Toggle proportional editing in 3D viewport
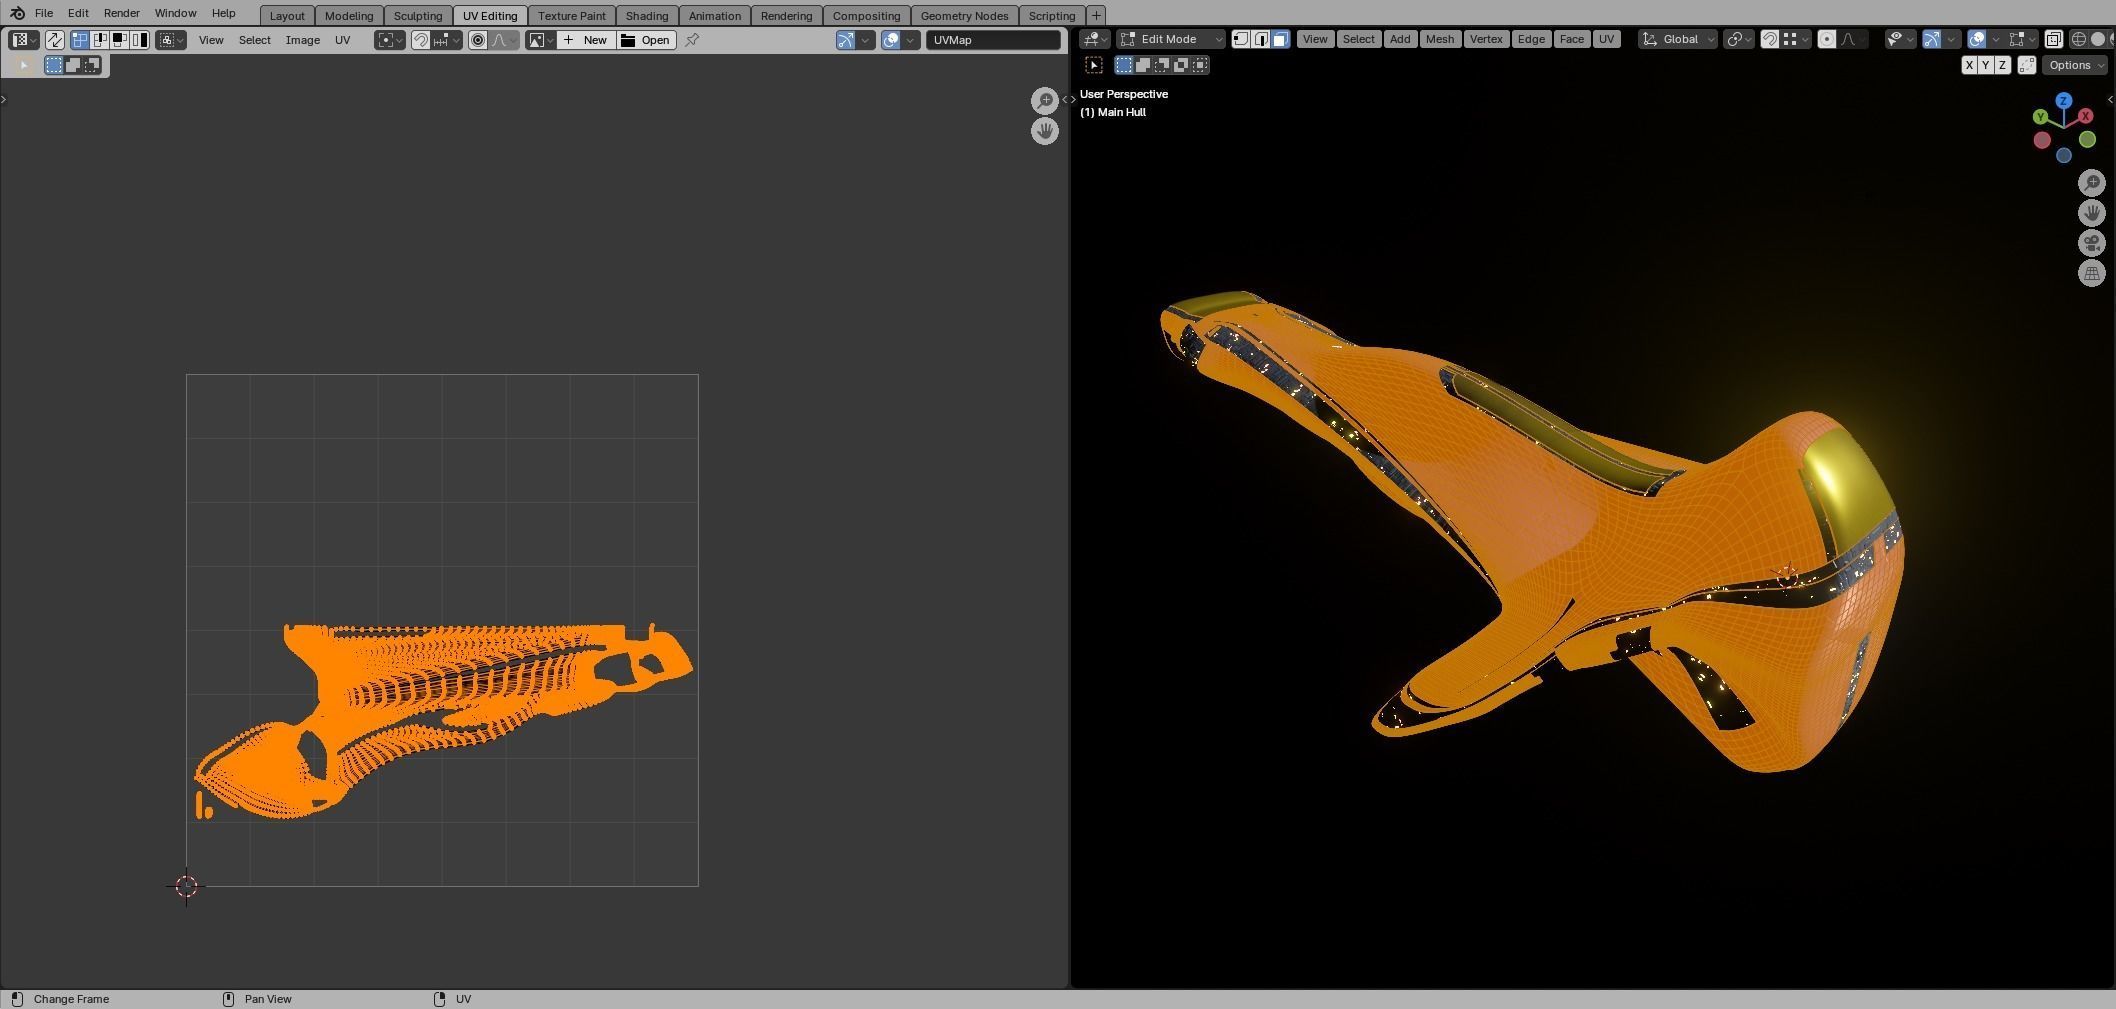 pos(1827,39)
